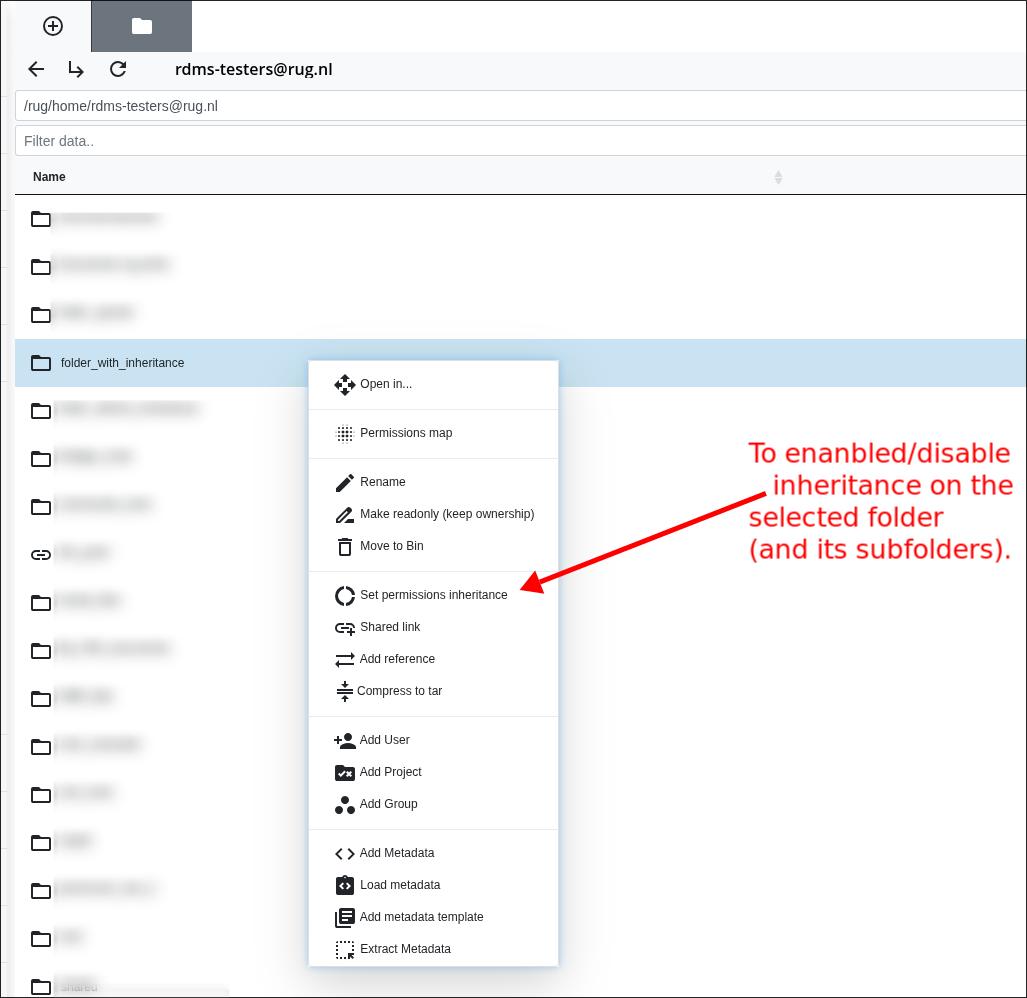The image size is (1027, 998).
Task: Select the folder tab at top
Action: point(142,26)
